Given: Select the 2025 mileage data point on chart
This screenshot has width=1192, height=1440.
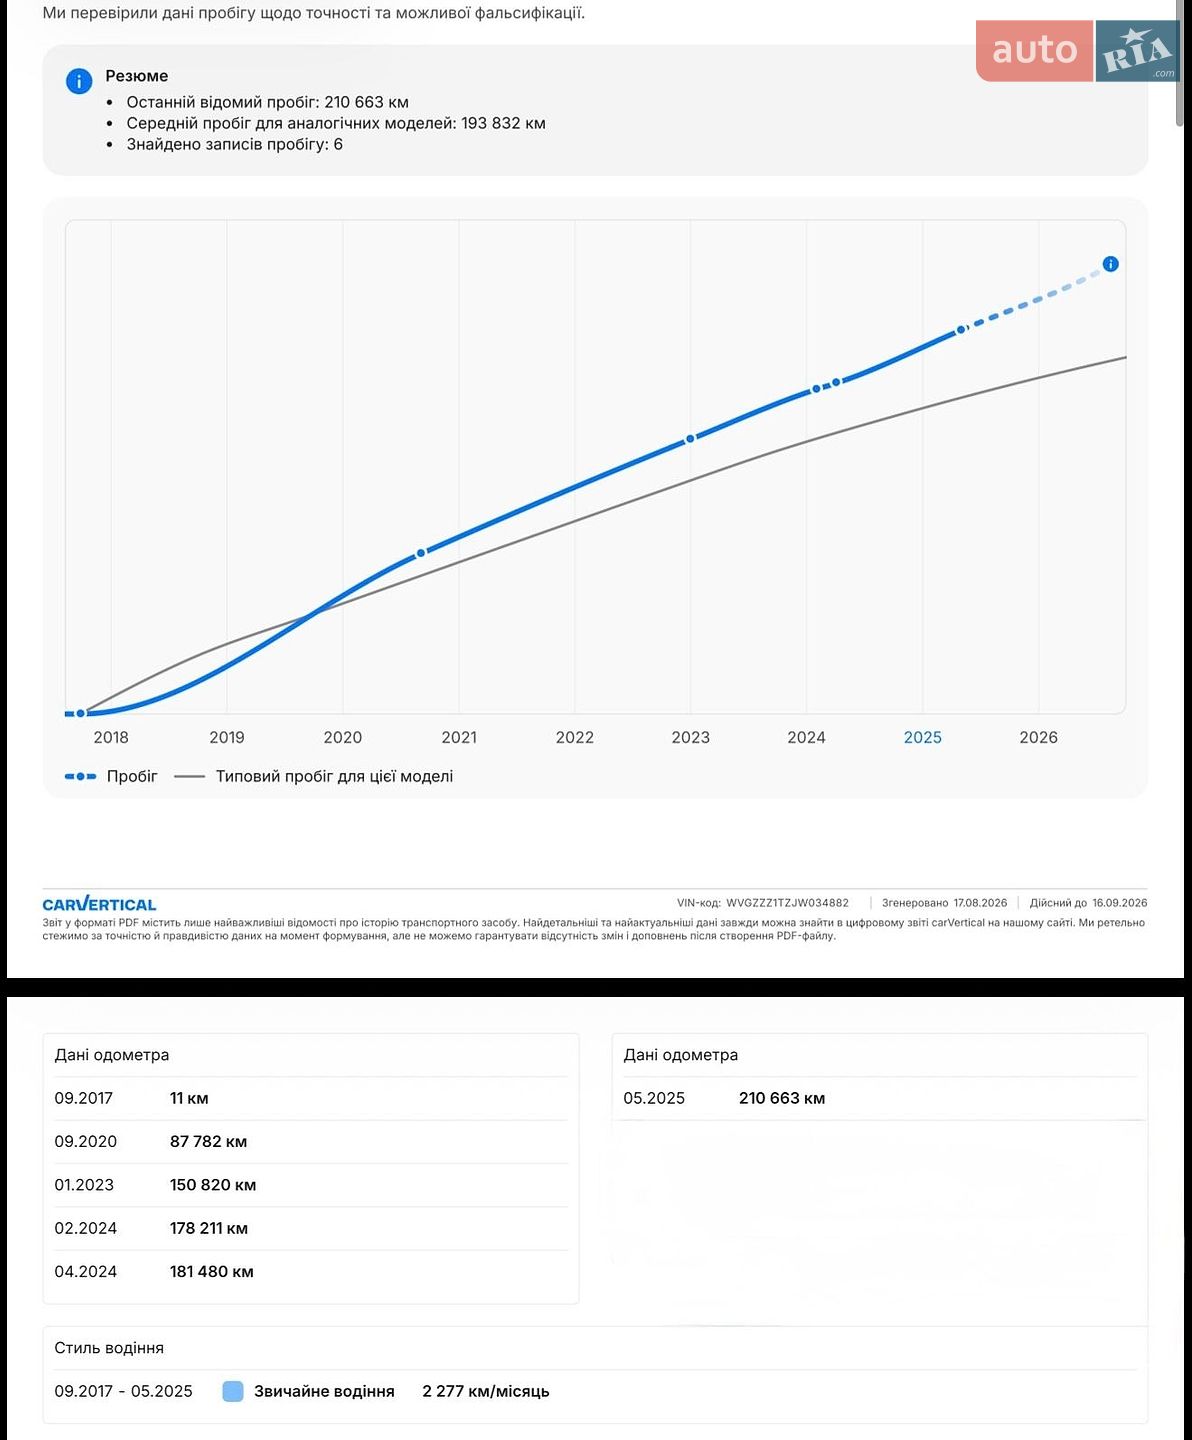Looking at the screenshot, I should 961,329.
